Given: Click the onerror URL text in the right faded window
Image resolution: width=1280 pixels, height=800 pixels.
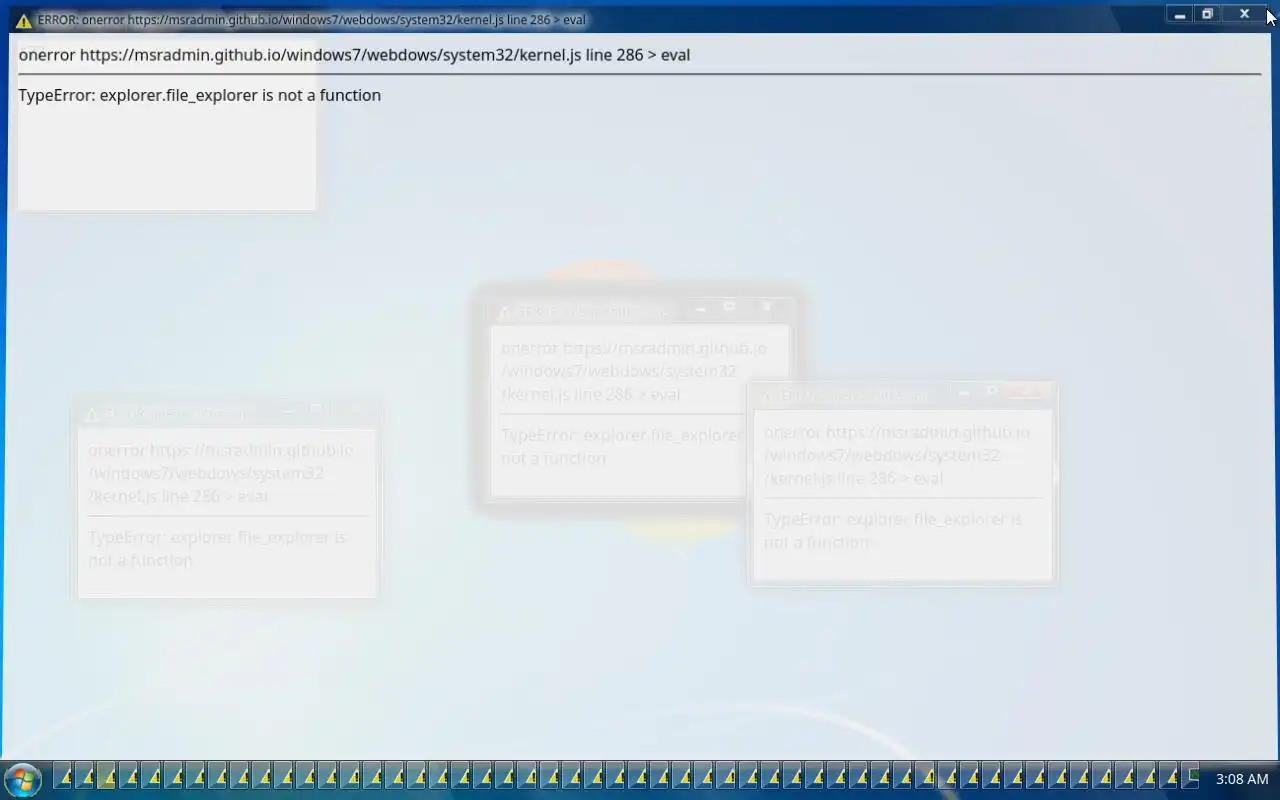Looking at the screenshot, I should 897,455.
